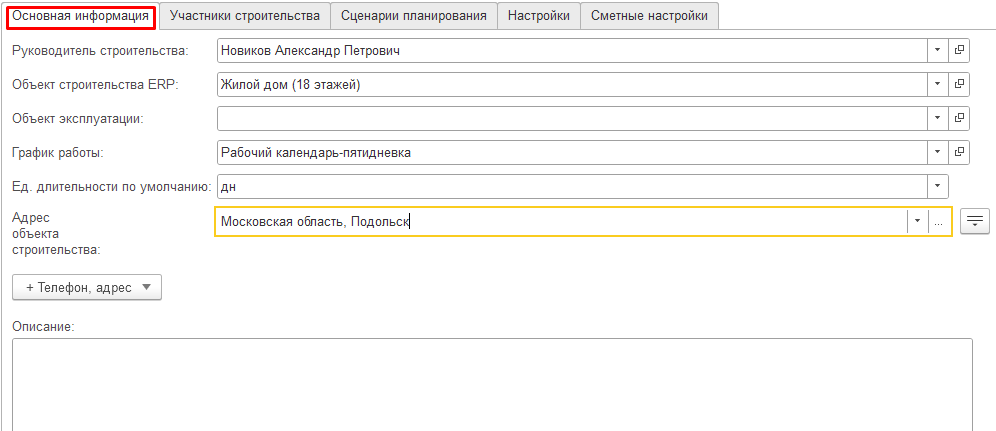This screenshot has width=996, height=431.
Task: Click the address comment lines icon button
Action: click(974, 222)
